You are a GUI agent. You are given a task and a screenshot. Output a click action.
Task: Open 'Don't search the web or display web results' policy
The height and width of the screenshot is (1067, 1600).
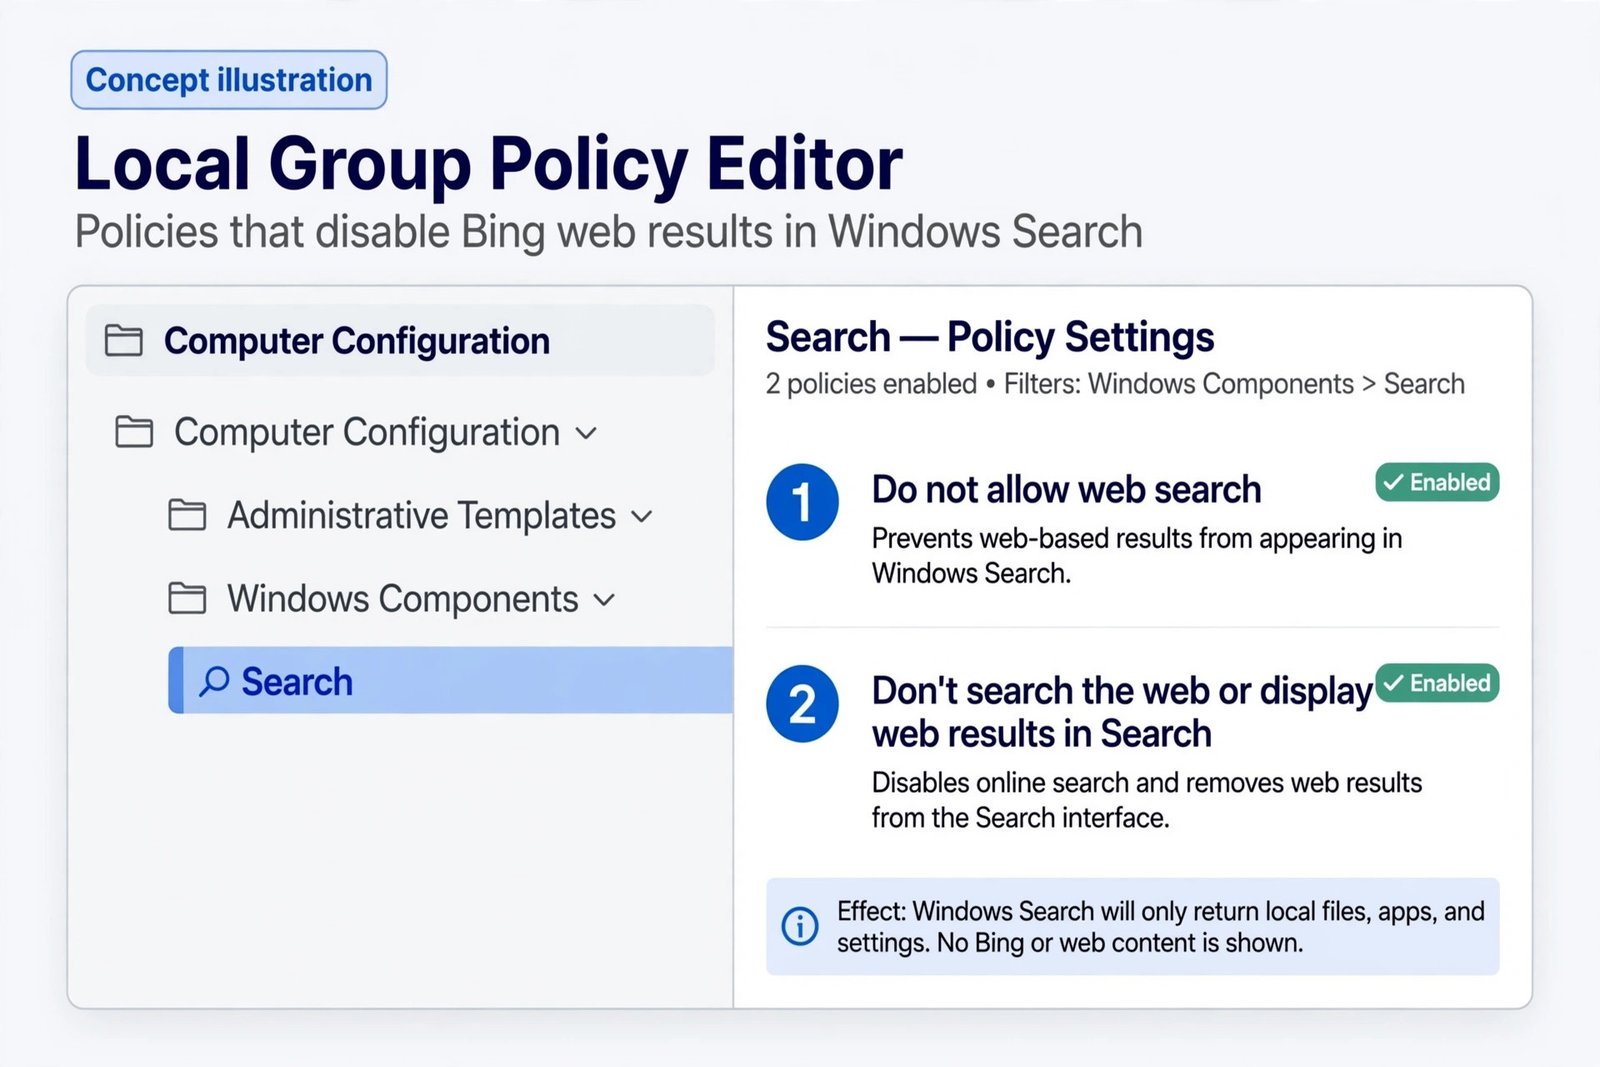tap(1121, 712)
